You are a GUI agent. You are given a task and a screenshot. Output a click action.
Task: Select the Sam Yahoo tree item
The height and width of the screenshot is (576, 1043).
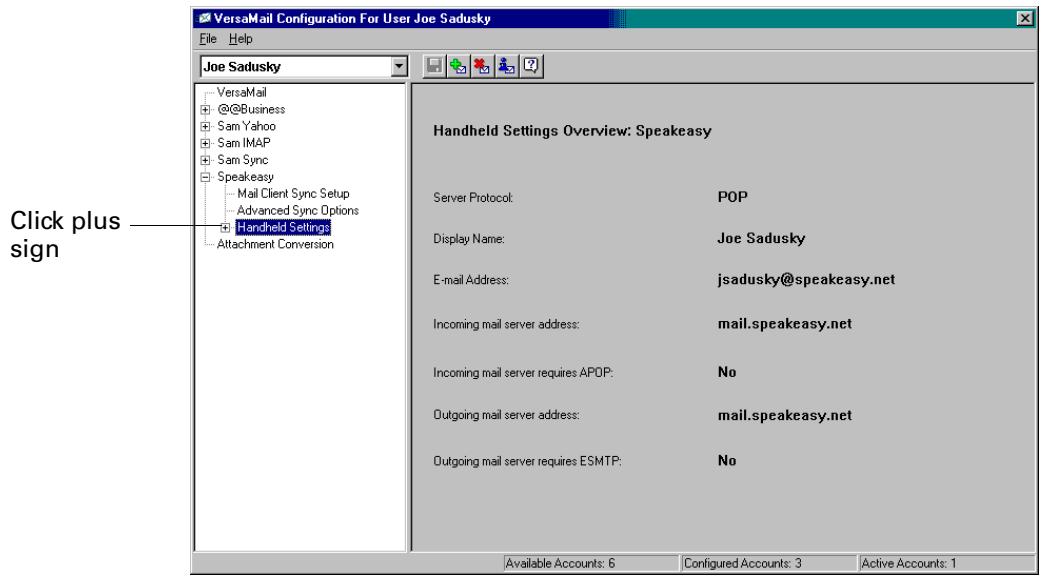click(x=246, y=126)
